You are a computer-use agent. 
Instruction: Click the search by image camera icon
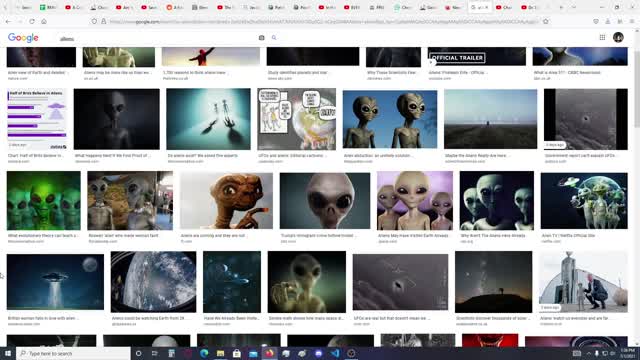click(x=262, y=38)
